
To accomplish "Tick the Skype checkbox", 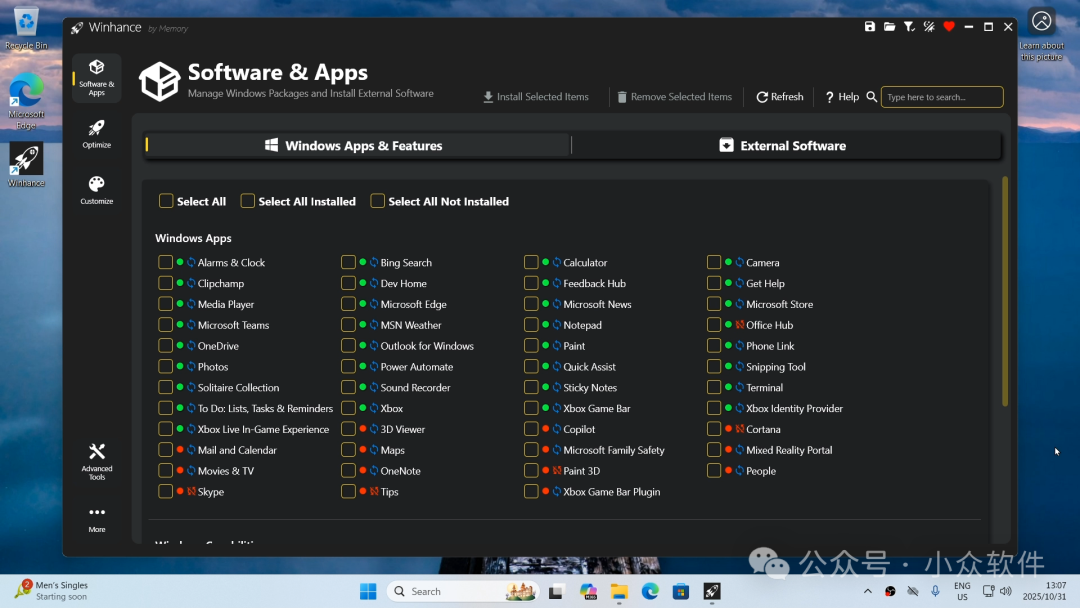I will 165,492.
